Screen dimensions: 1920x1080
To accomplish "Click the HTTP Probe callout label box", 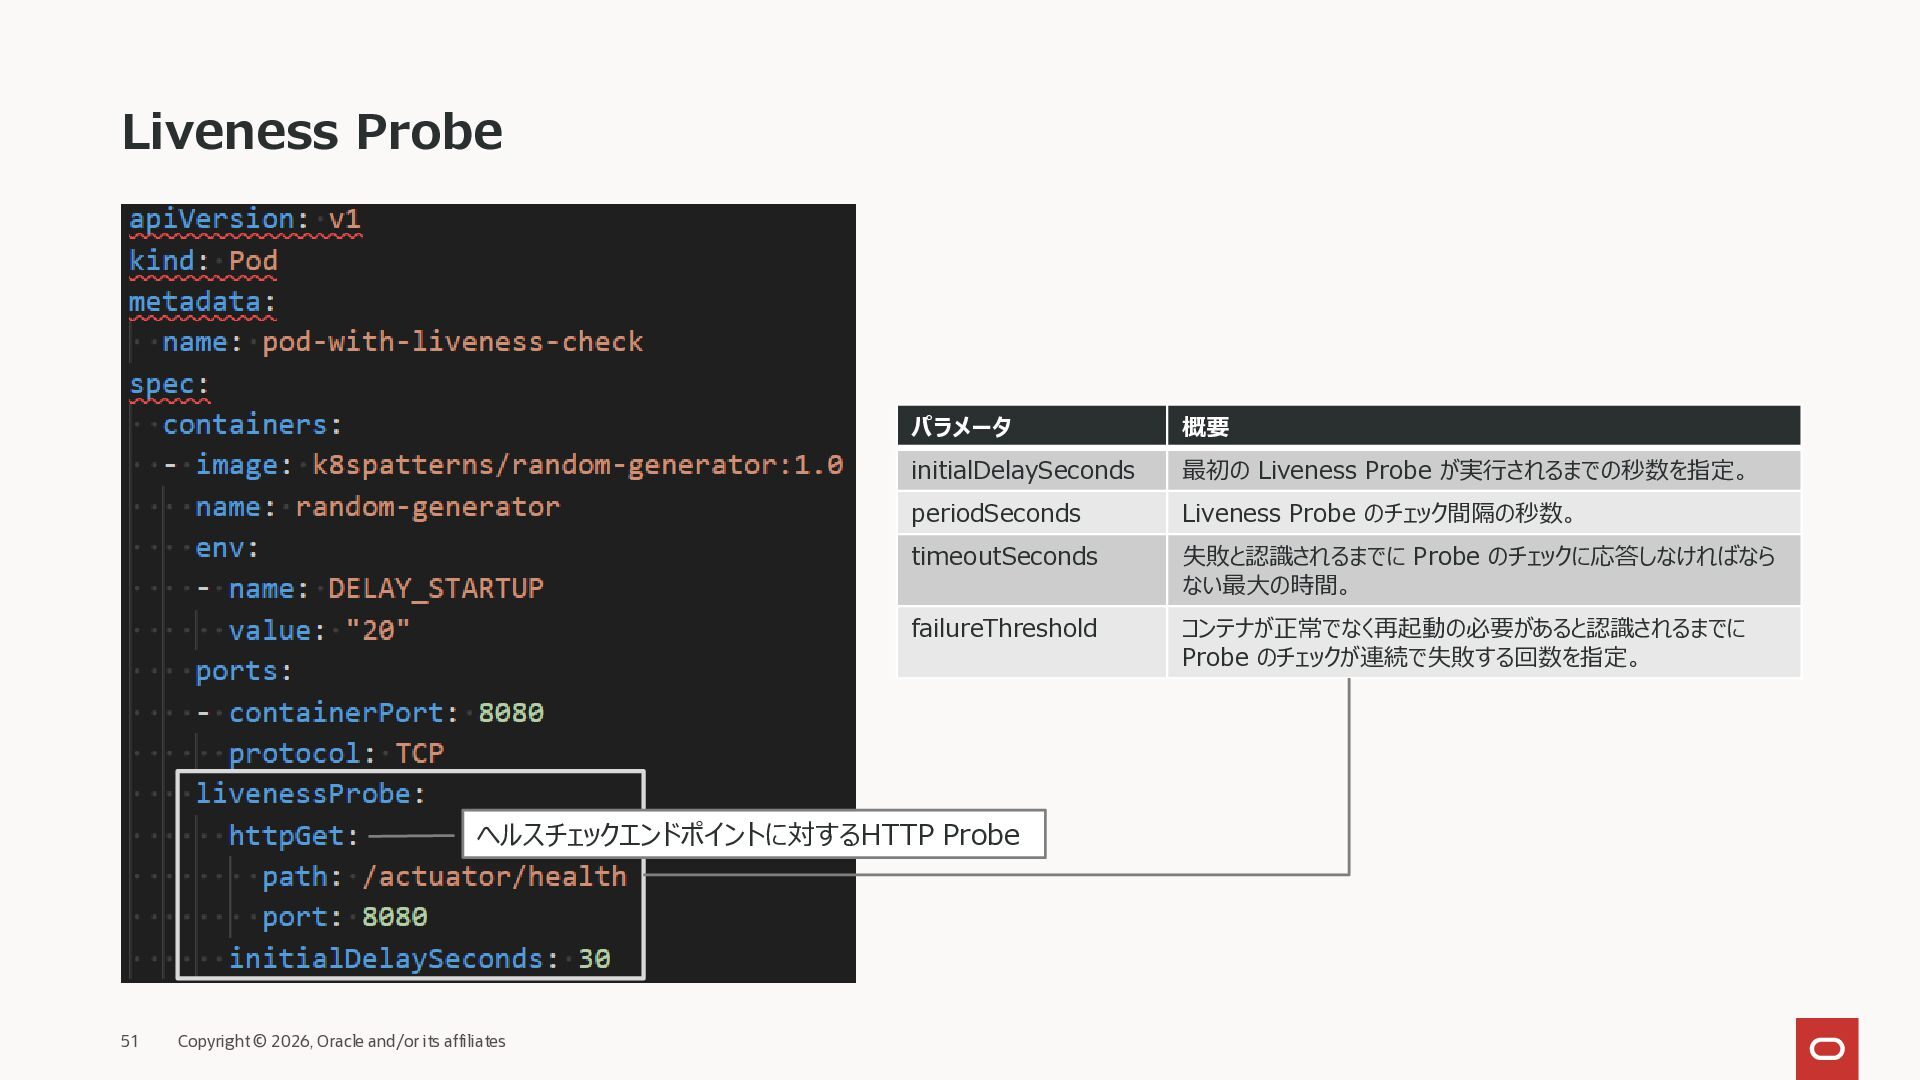I will click(753, 834).
